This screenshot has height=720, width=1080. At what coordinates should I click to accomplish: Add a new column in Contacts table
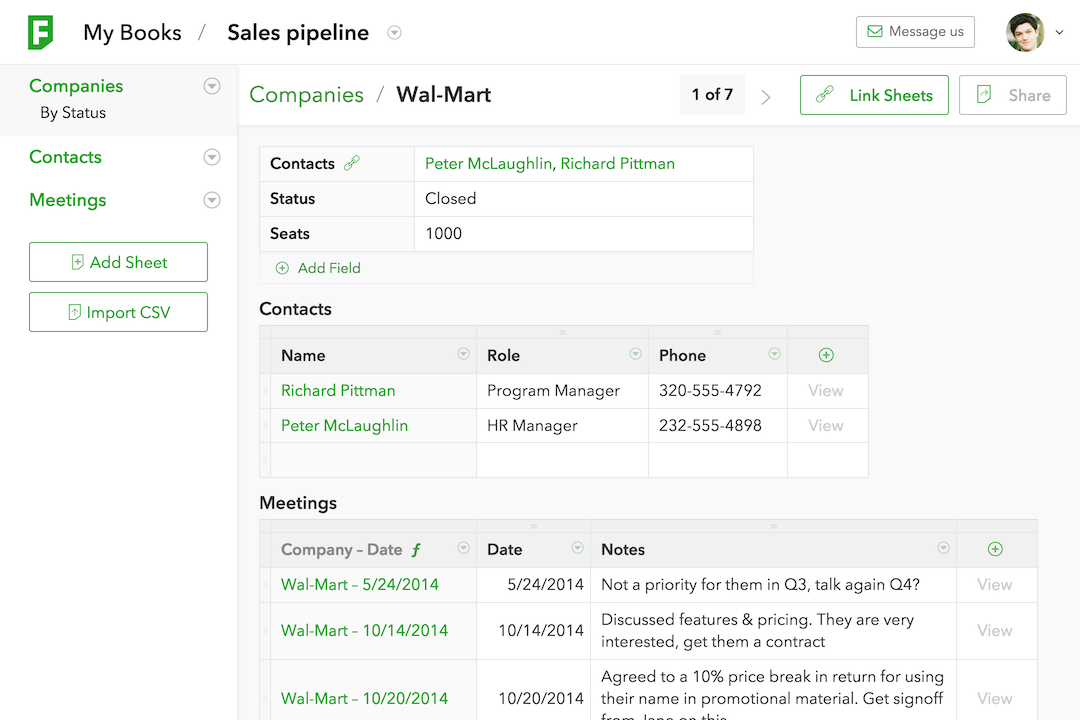point(826,355)
